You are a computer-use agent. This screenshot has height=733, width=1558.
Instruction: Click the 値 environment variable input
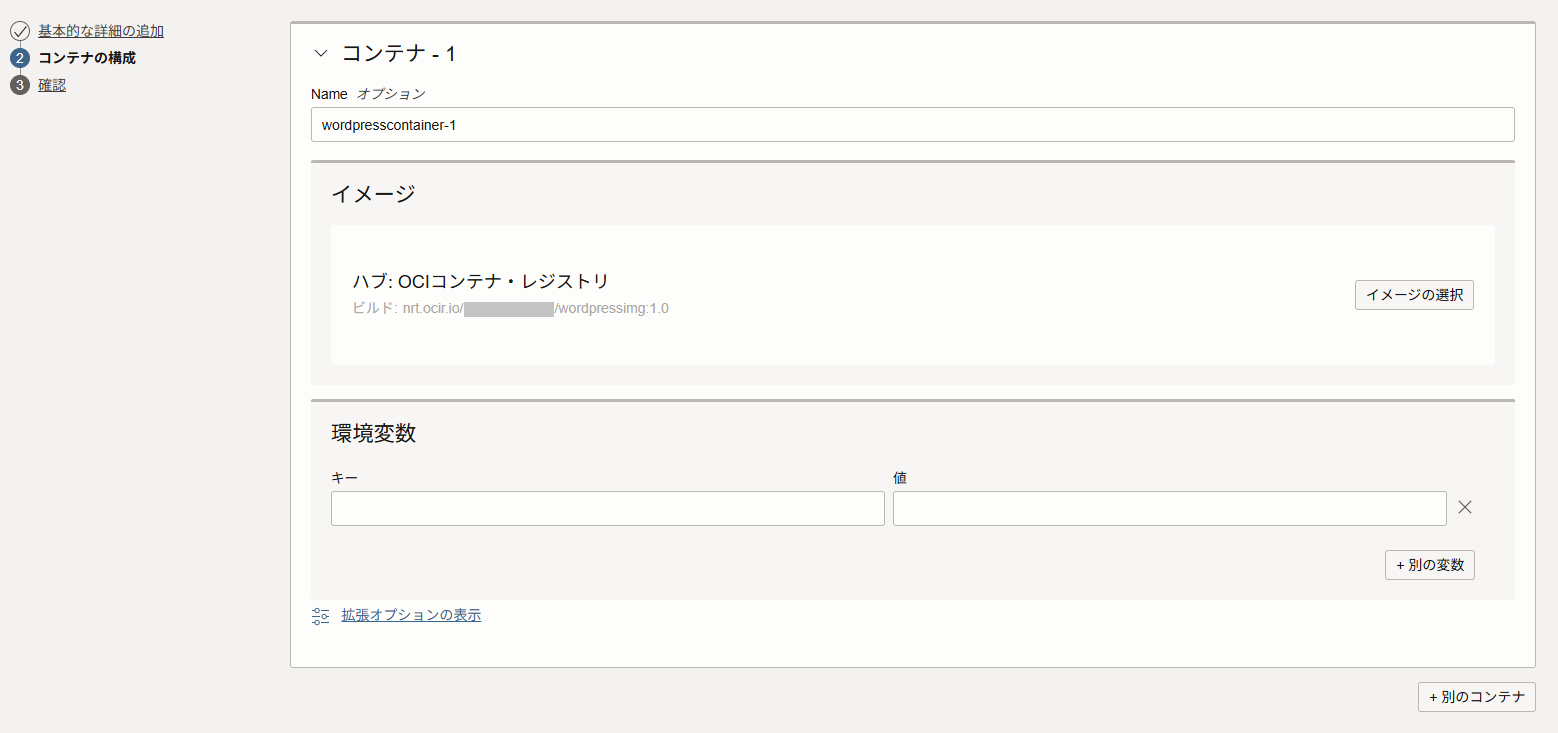point(1169,508)
